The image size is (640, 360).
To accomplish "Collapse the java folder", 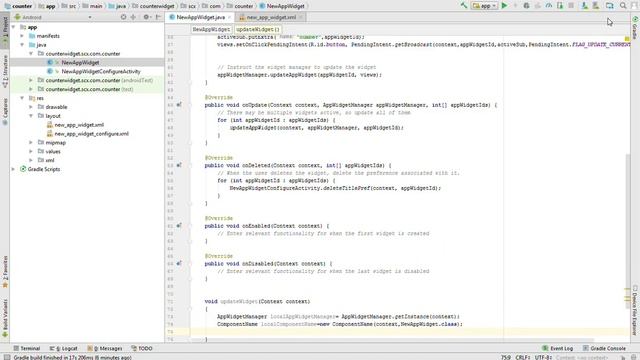I will click(x=22, y=45).
